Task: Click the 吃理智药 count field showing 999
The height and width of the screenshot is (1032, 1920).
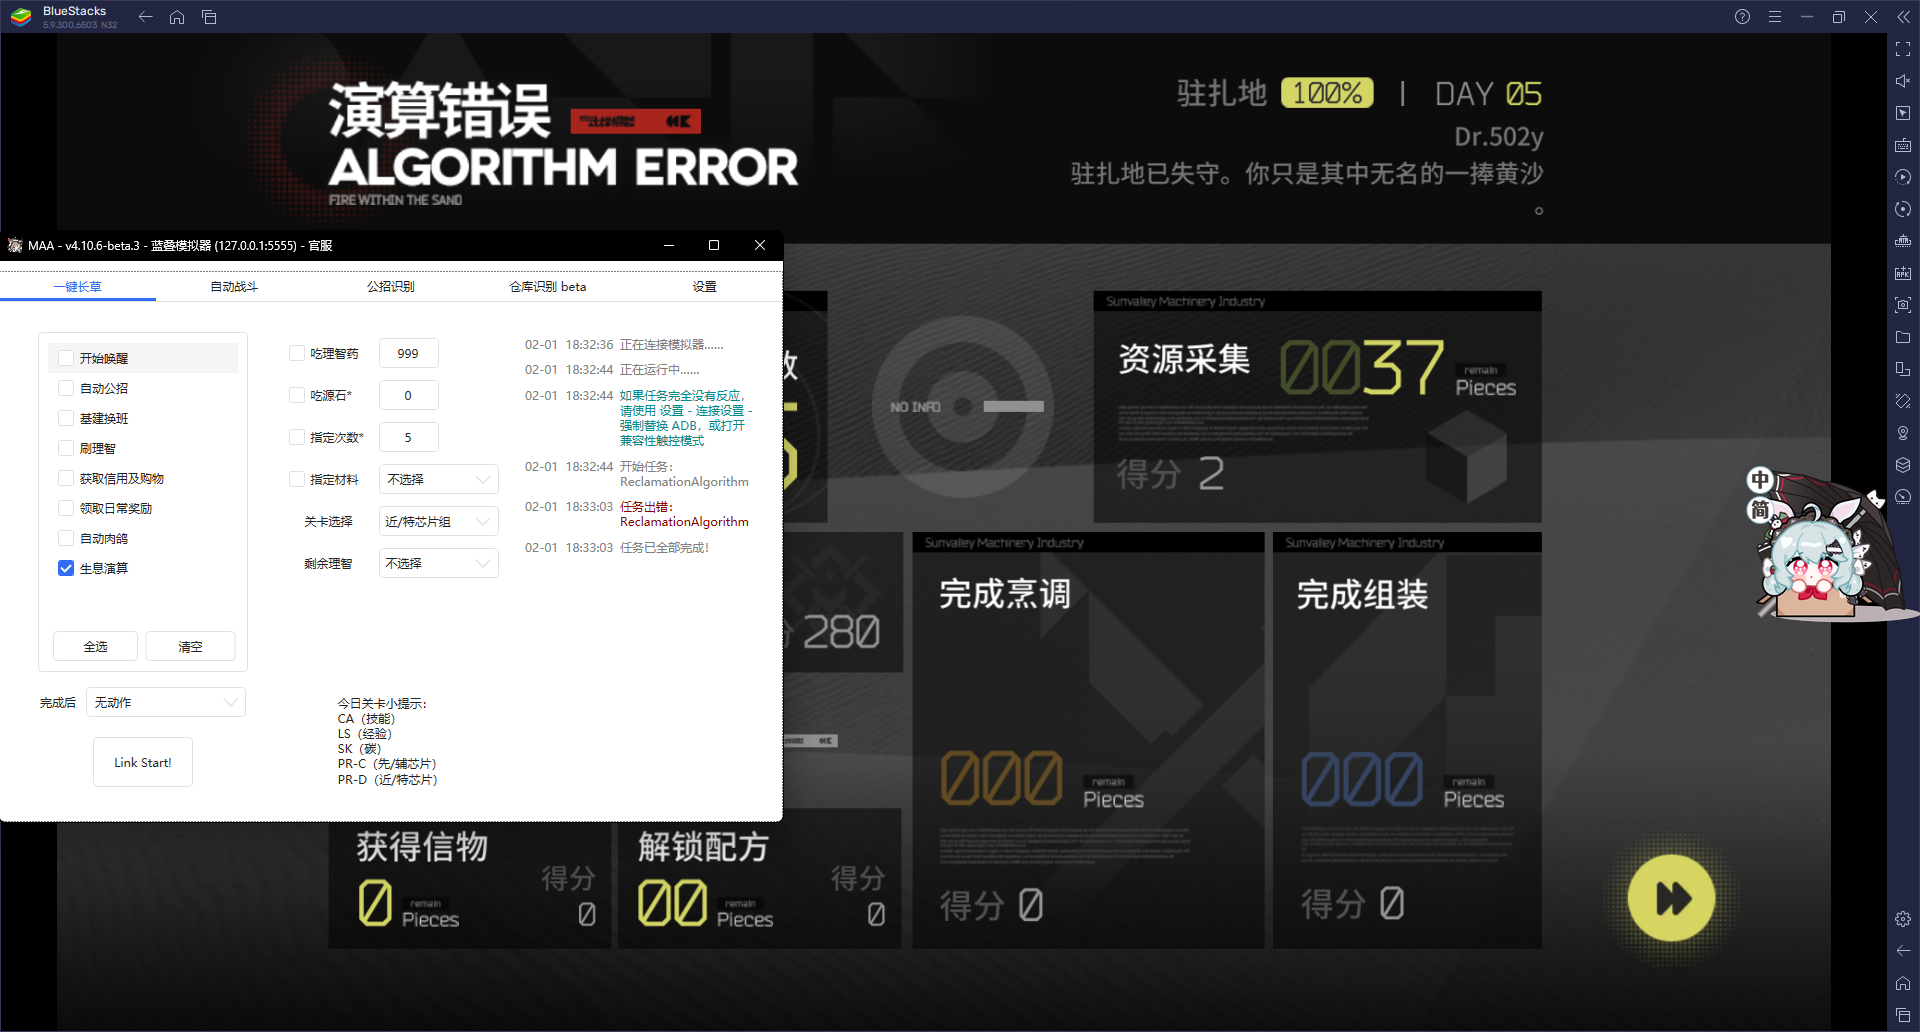Action: pos(408,353)
